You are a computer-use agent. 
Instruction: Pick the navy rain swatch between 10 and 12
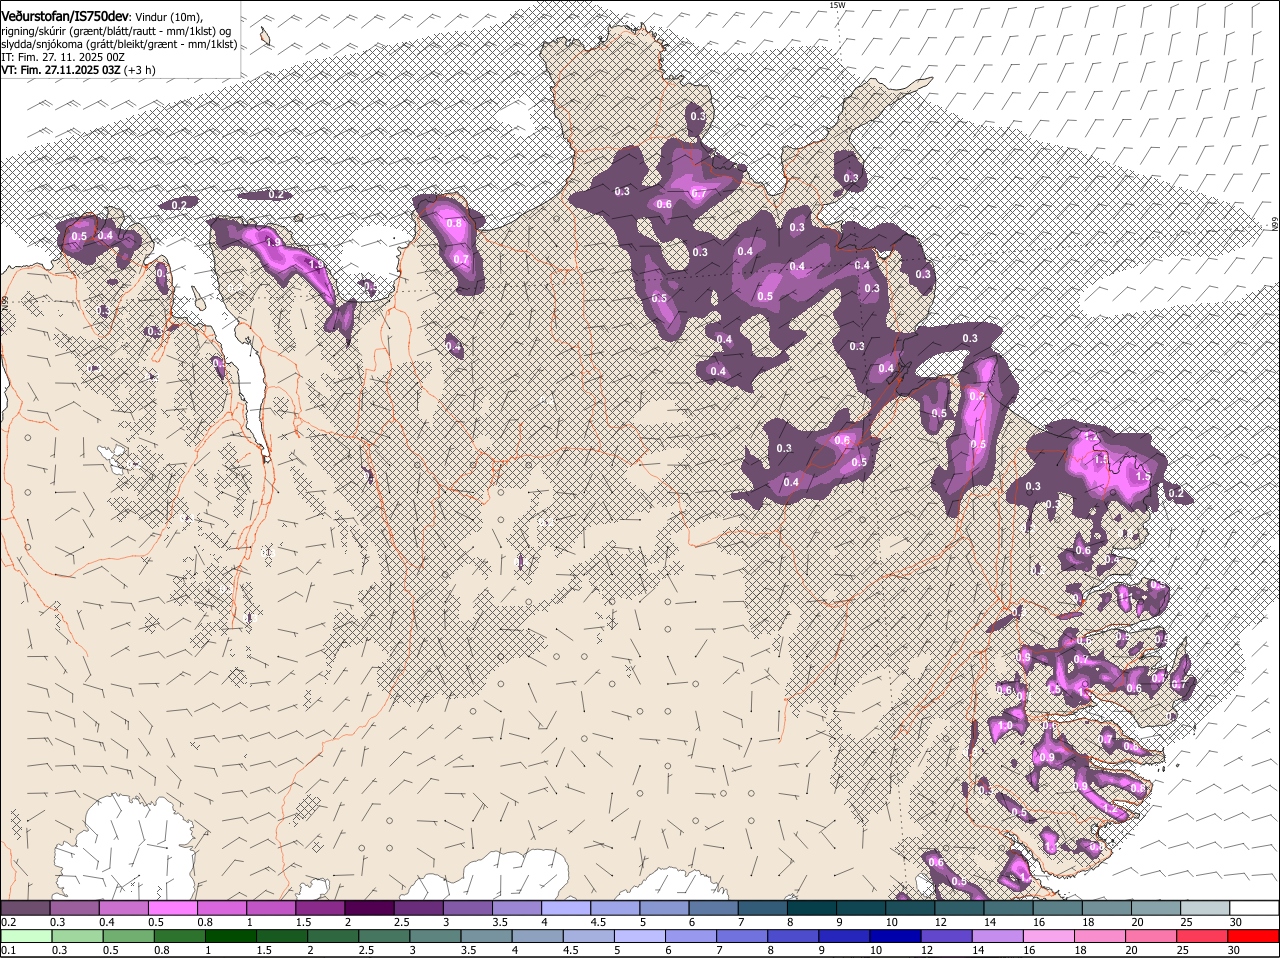click(x=895, y=936)
